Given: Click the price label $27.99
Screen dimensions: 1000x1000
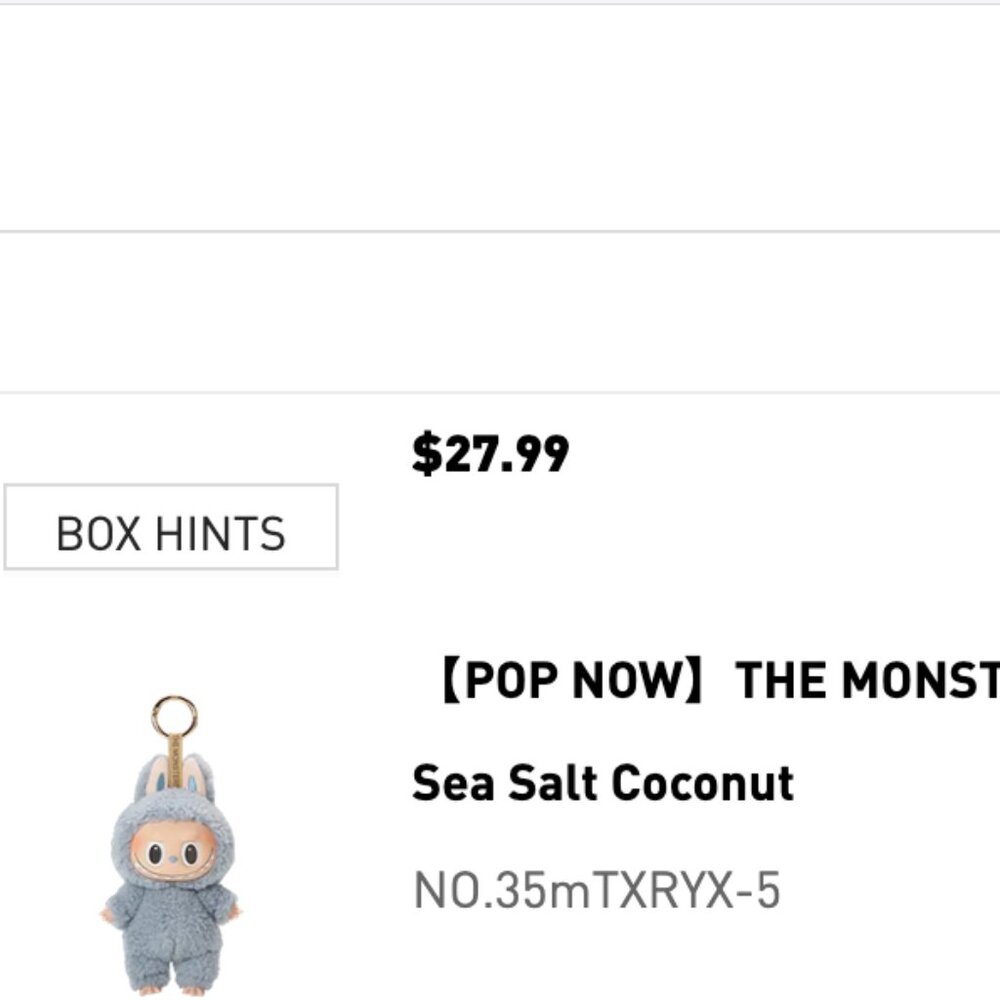Looking at the screenshot, I should [x=493, y=455].
